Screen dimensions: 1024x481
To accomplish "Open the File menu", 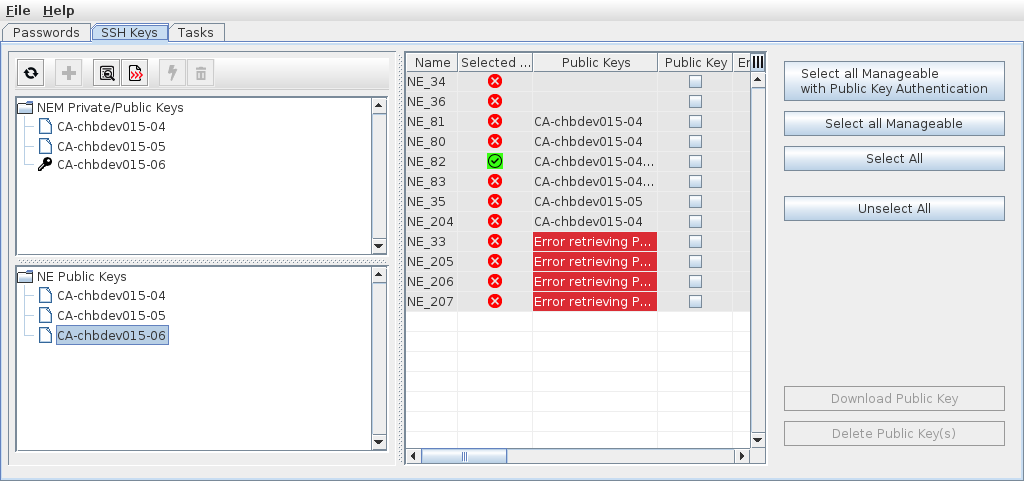I will (18, 10).
